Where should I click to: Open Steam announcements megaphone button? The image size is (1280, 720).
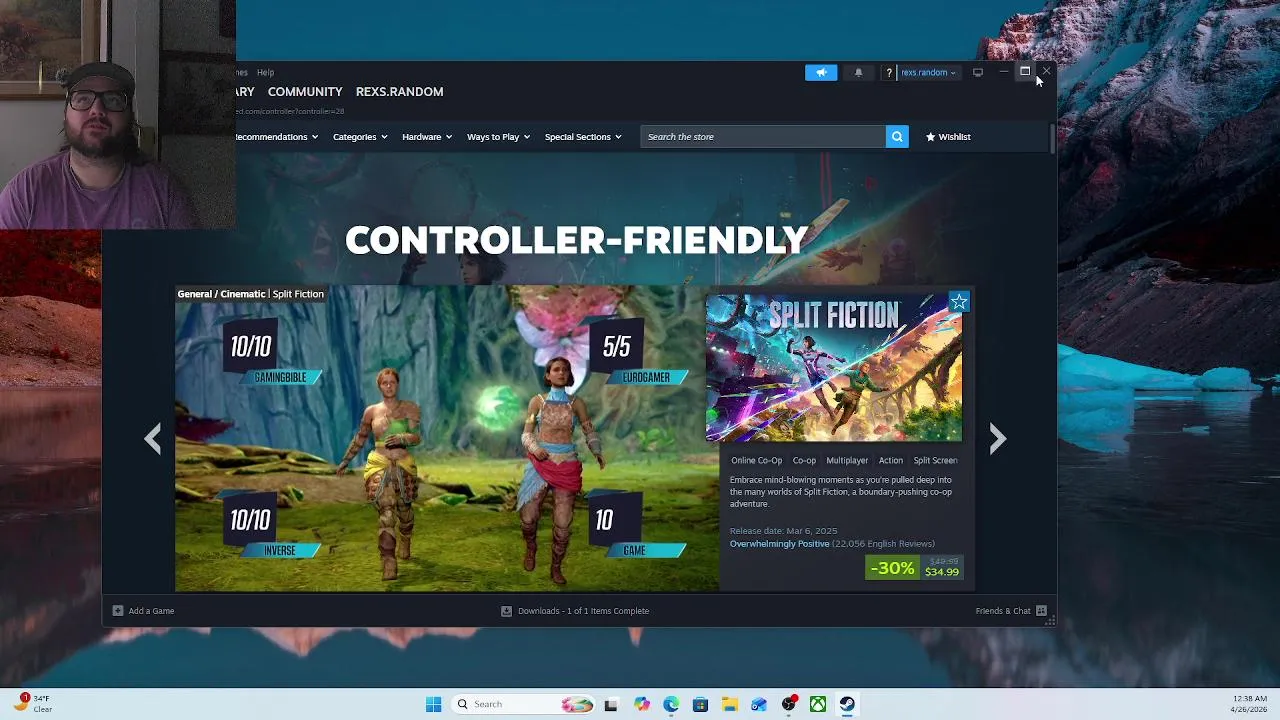[x=821, y=72]
